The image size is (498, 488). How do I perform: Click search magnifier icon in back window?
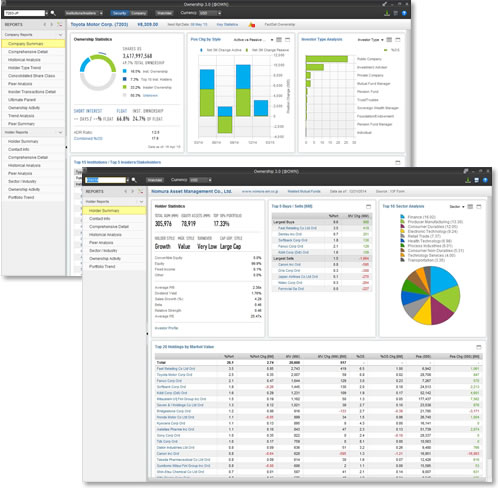(x=53, y=13)
